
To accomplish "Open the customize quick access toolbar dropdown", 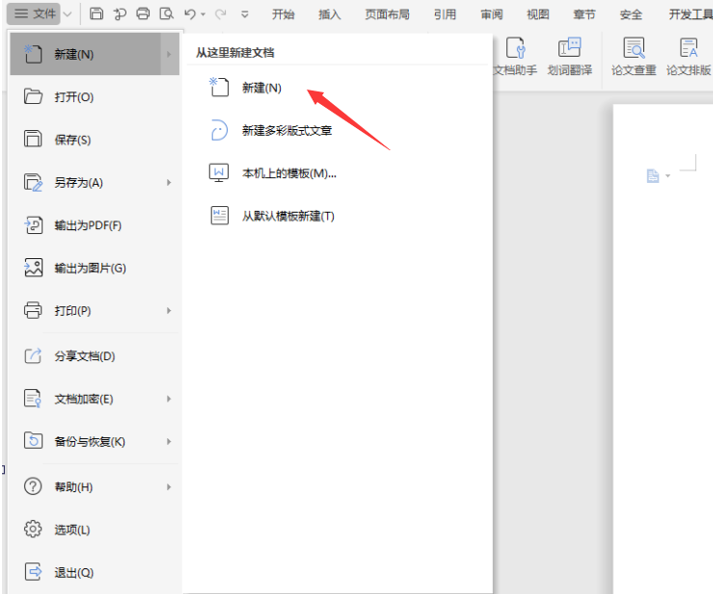I will click(245, 15).
